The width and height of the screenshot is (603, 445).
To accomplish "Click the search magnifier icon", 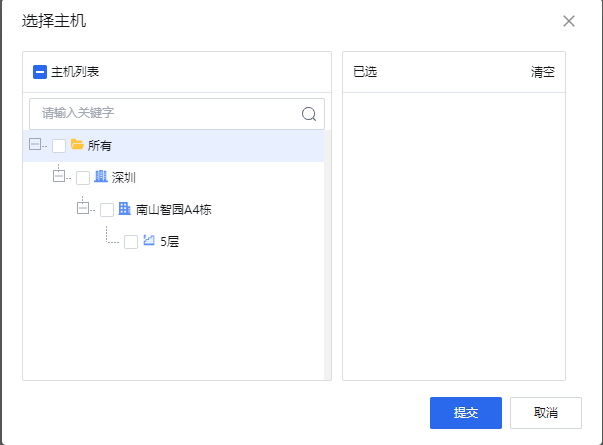I will click(309, 114).
